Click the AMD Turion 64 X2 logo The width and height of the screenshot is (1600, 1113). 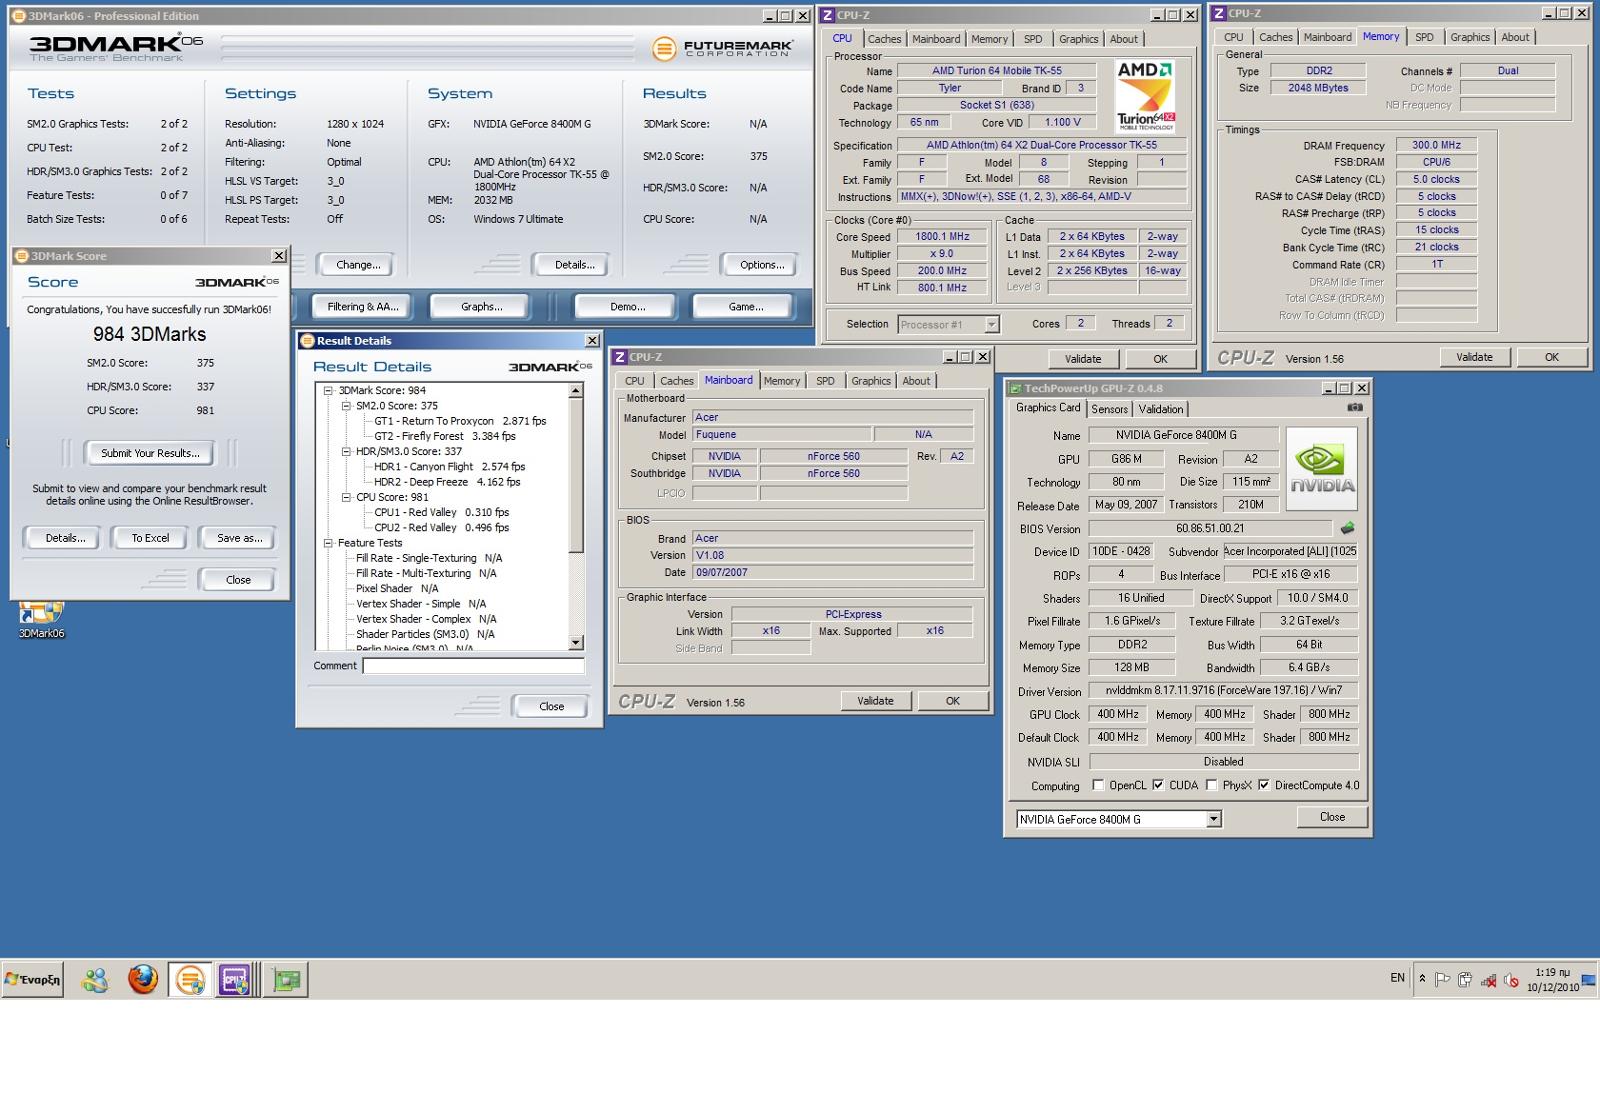(1145, 96)
